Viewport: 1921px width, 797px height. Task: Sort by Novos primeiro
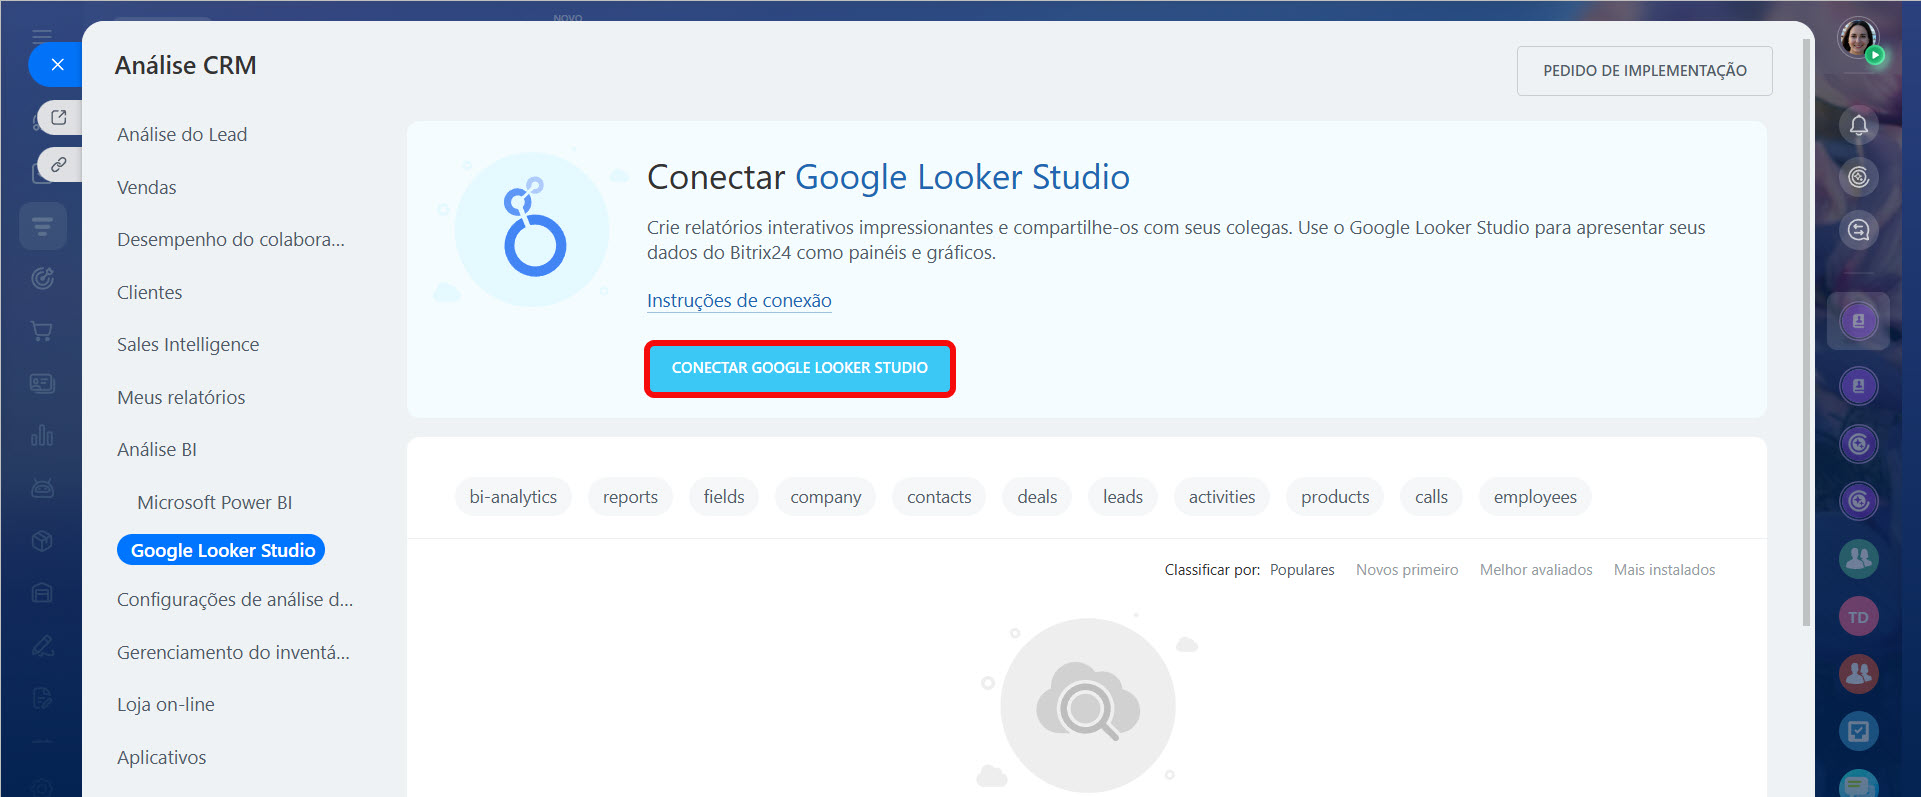coord(1406,570)
